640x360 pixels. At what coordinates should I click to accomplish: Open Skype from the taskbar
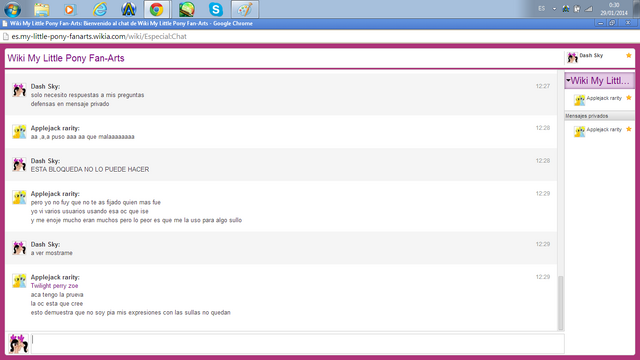pos(216,9)
